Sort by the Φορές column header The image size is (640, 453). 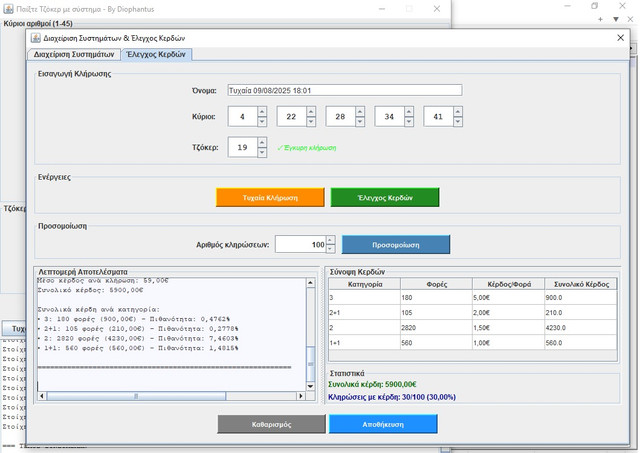[437, 284]
